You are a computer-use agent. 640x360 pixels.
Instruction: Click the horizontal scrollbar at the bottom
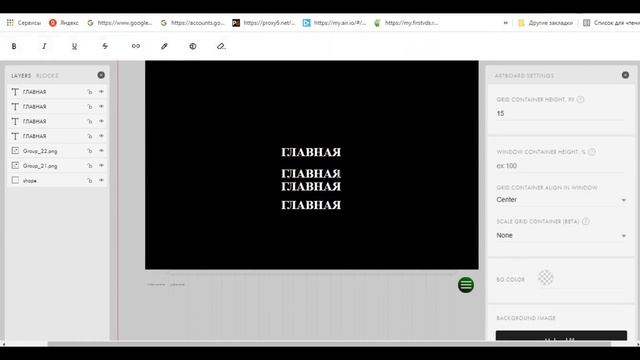point(329,344)
